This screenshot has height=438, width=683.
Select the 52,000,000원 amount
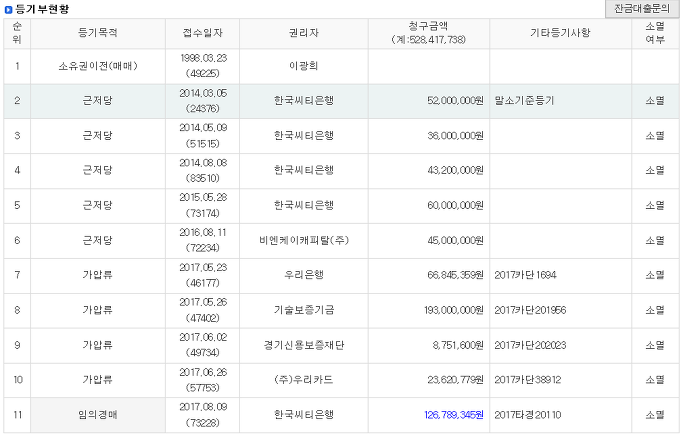(x=455, y=101)
